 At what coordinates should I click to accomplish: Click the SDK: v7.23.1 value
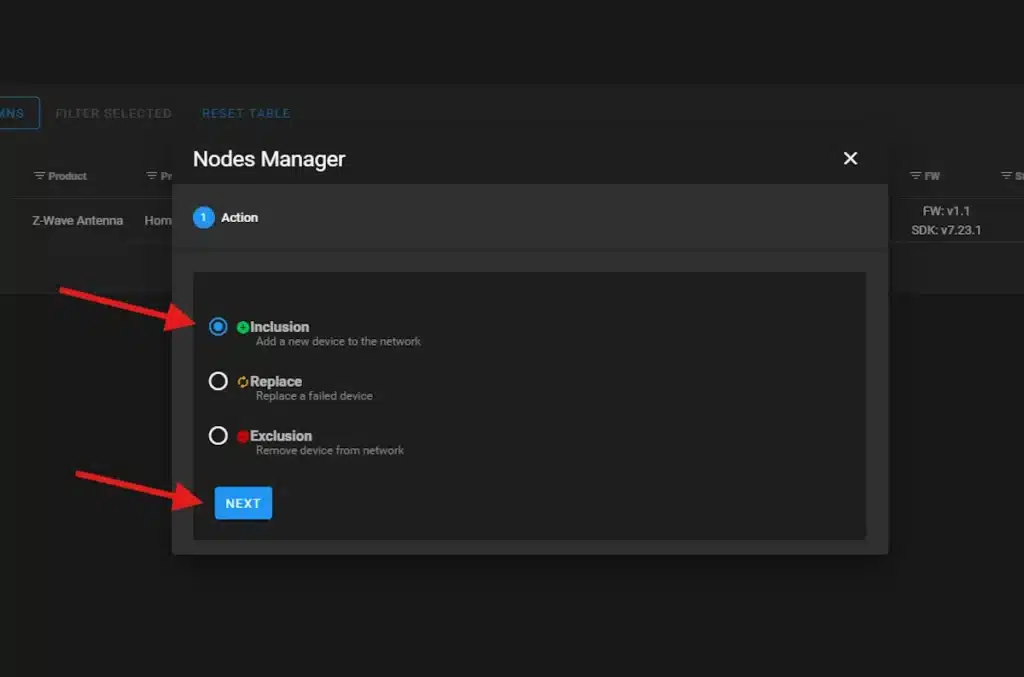pos(946,230)
